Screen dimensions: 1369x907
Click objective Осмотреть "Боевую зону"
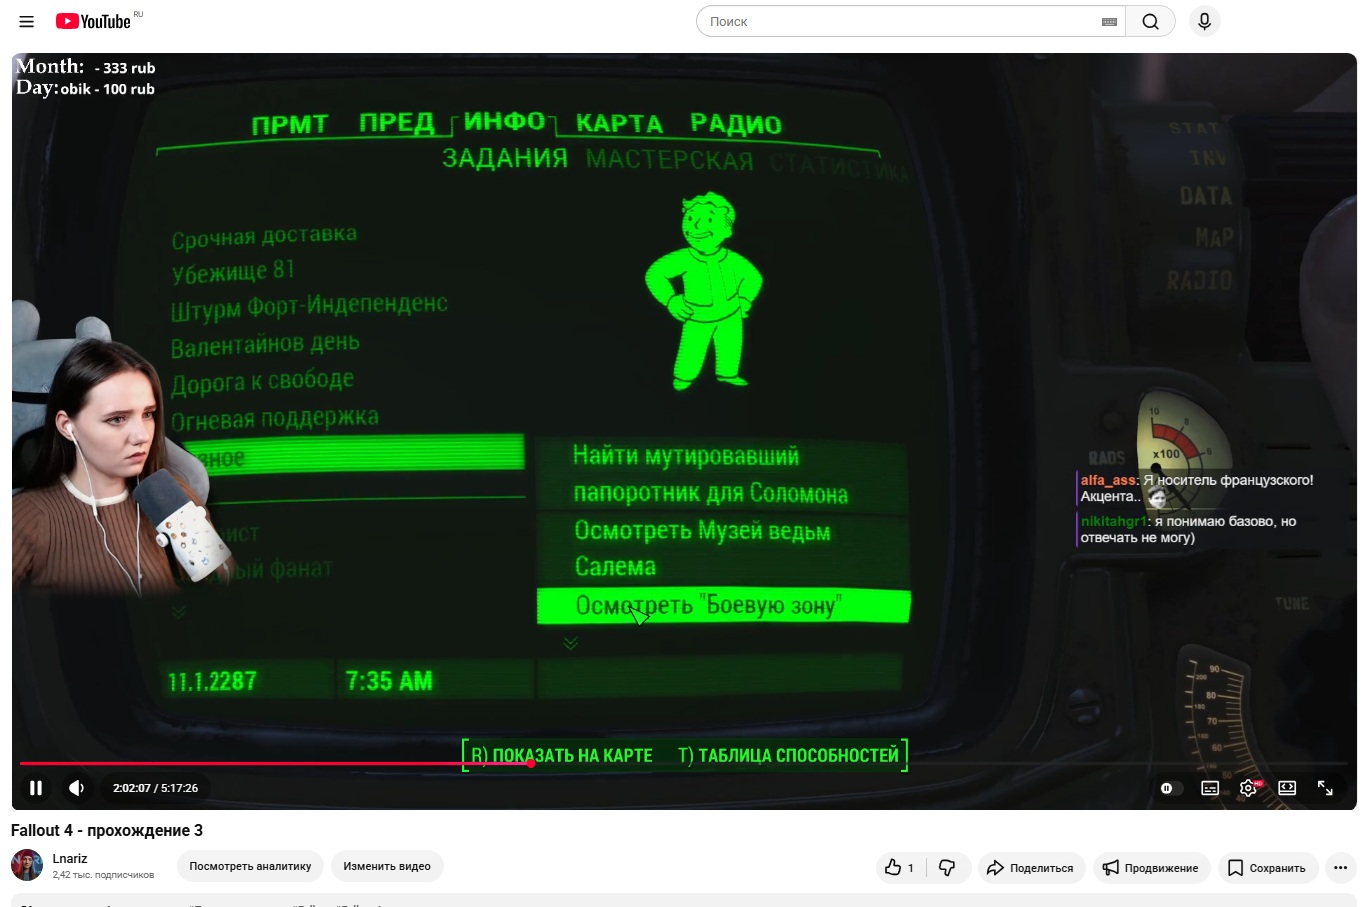[724, 605]
